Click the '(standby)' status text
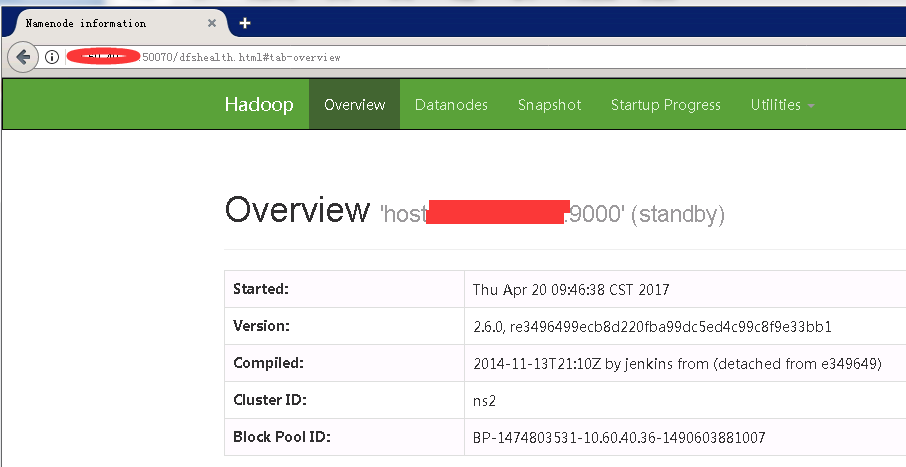 click(x=678, y=214)
